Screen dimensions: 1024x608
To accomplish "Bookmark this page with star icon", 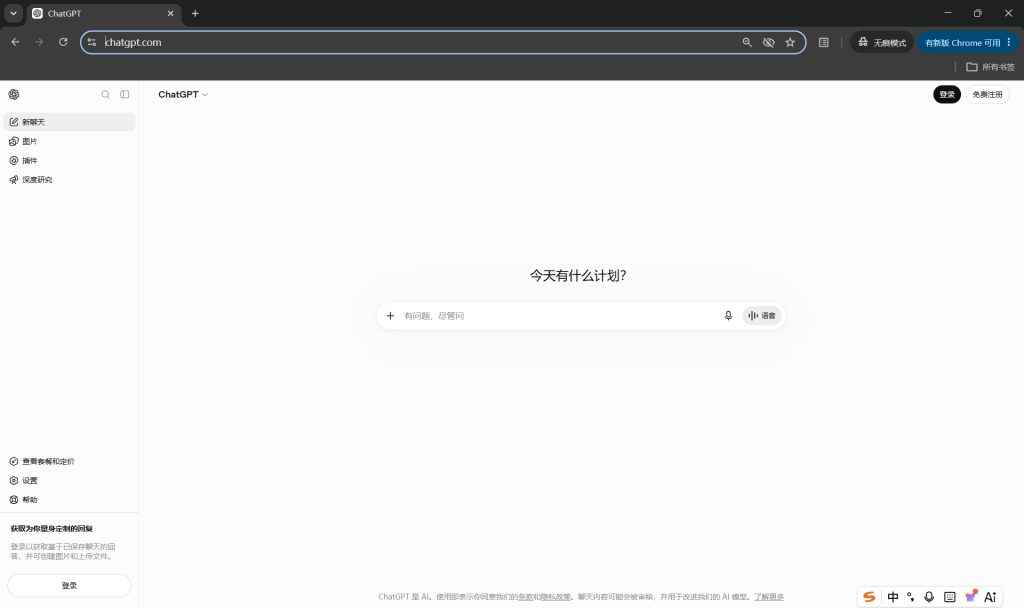I will click(790, 42).
